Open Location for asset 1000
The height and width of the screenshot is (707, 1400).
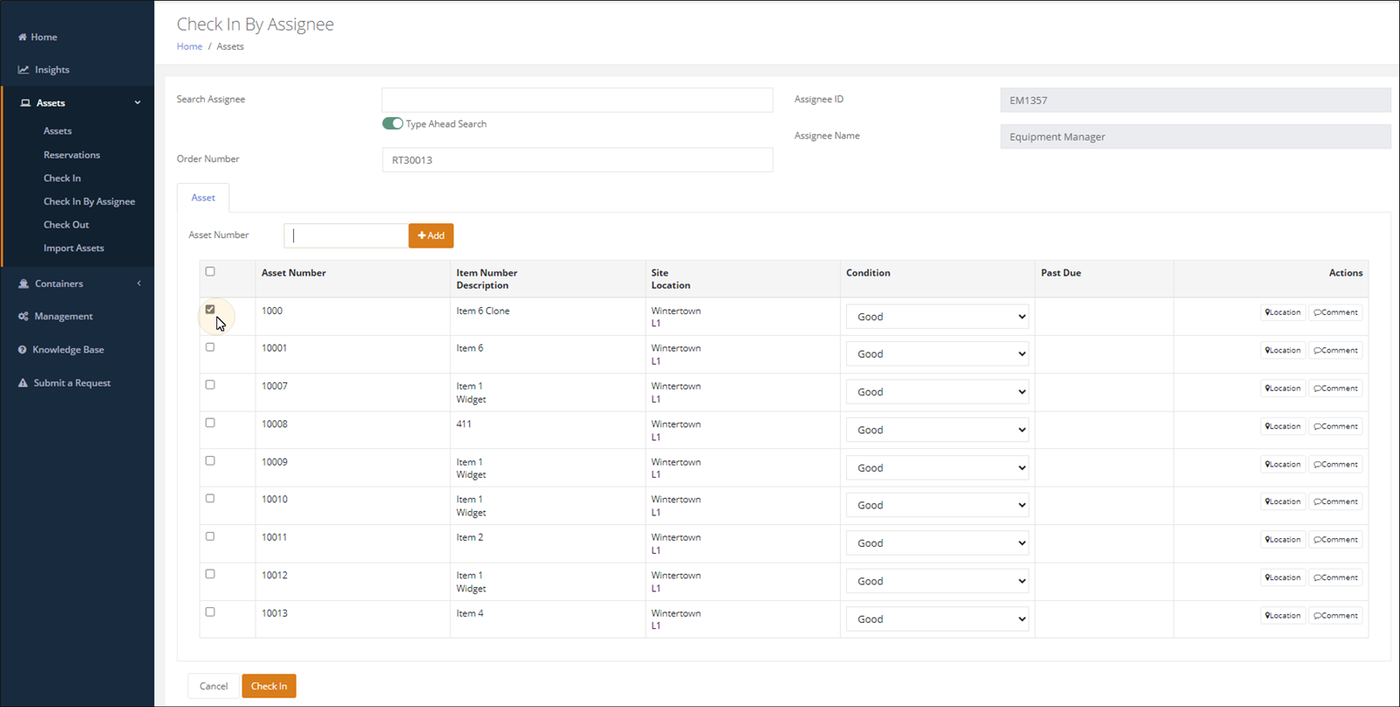click(1282, 313)
